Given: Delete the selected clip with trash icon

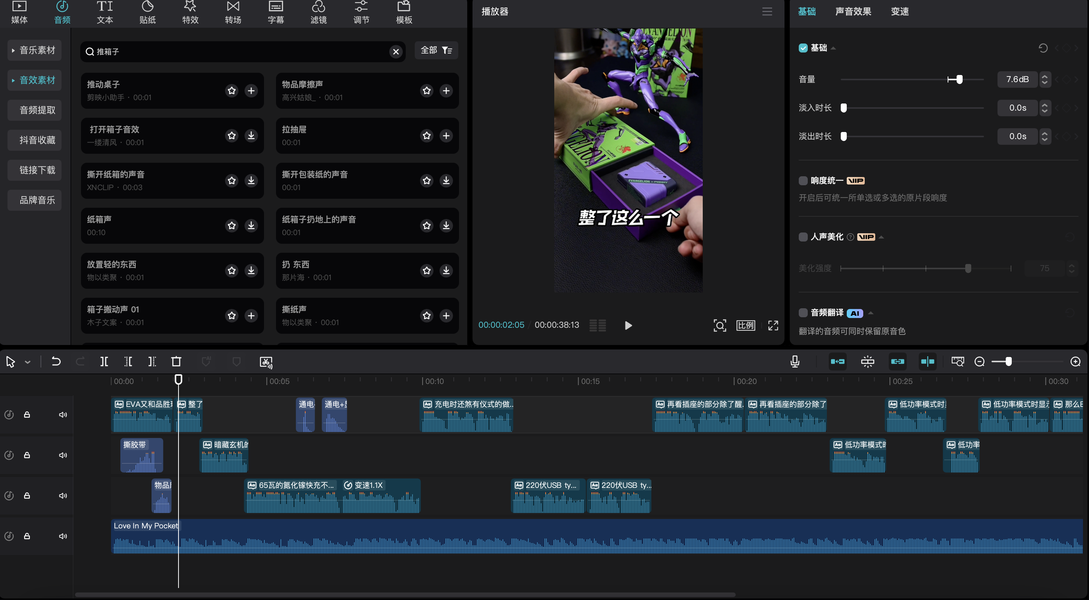Looking at the screenshot, I should 176,362.
